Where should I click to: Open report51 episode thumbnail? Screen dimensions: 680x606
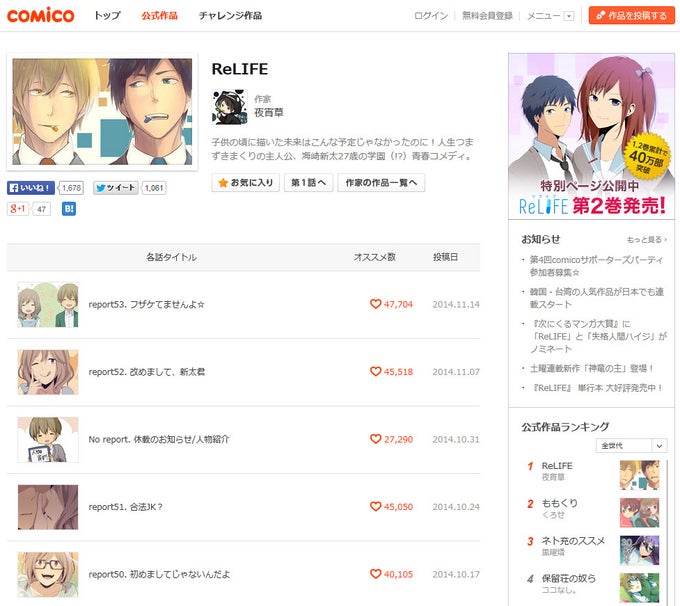coord(48,507)
